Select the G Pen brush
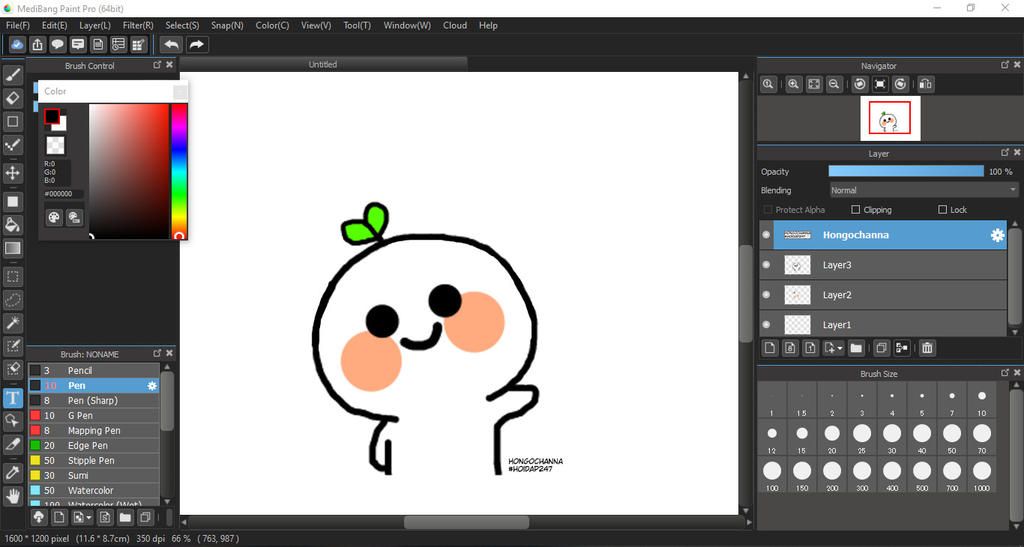This screenshot has width=1024, height=547. (x=93, y=415)
